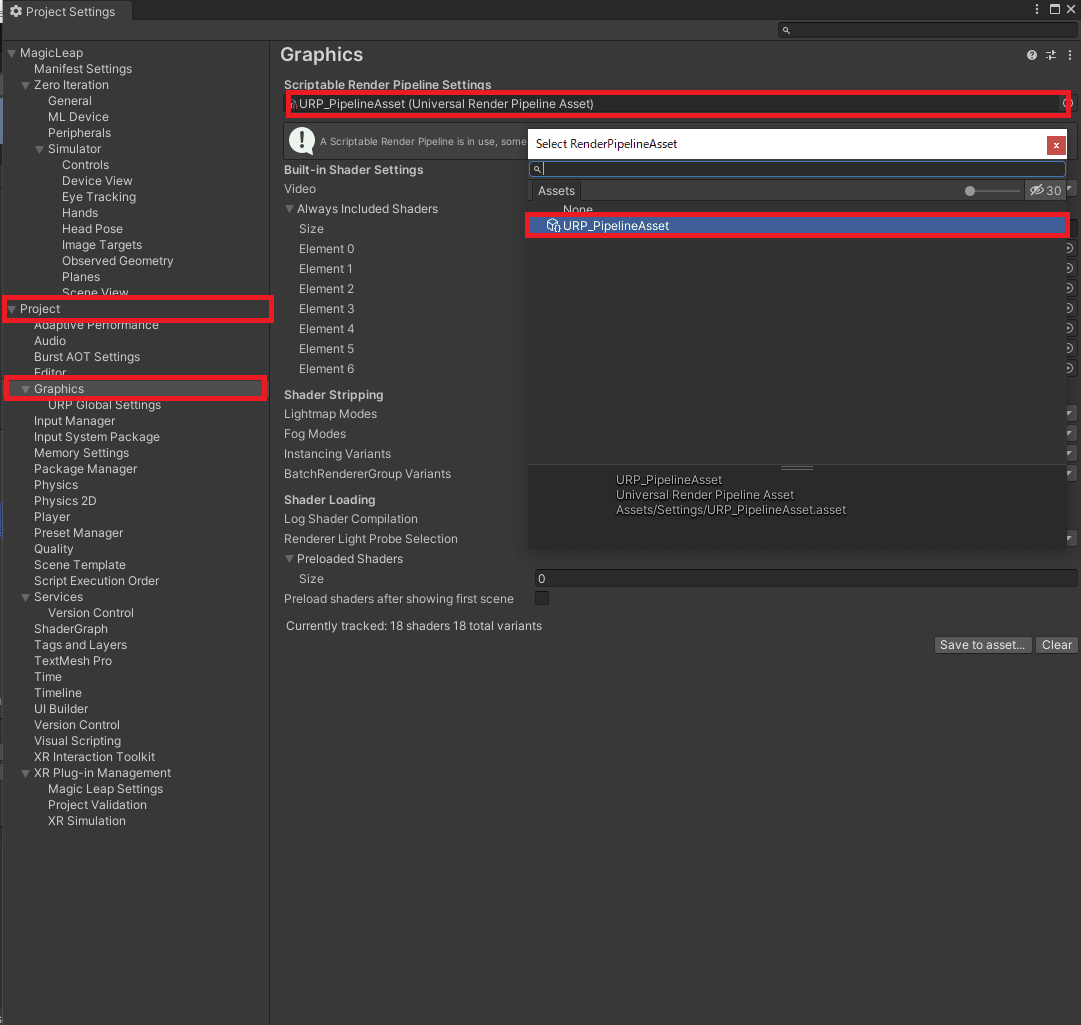Toggle the hidden packages visibility count
This screenshot has height=1025, width=1081.
1045,191
